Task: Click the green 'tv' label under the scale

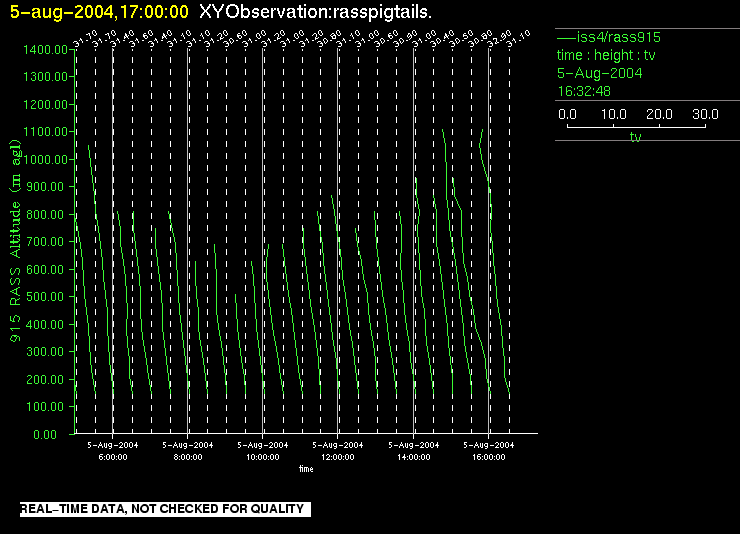Action: pyautogui.click(x=635, y=137)
